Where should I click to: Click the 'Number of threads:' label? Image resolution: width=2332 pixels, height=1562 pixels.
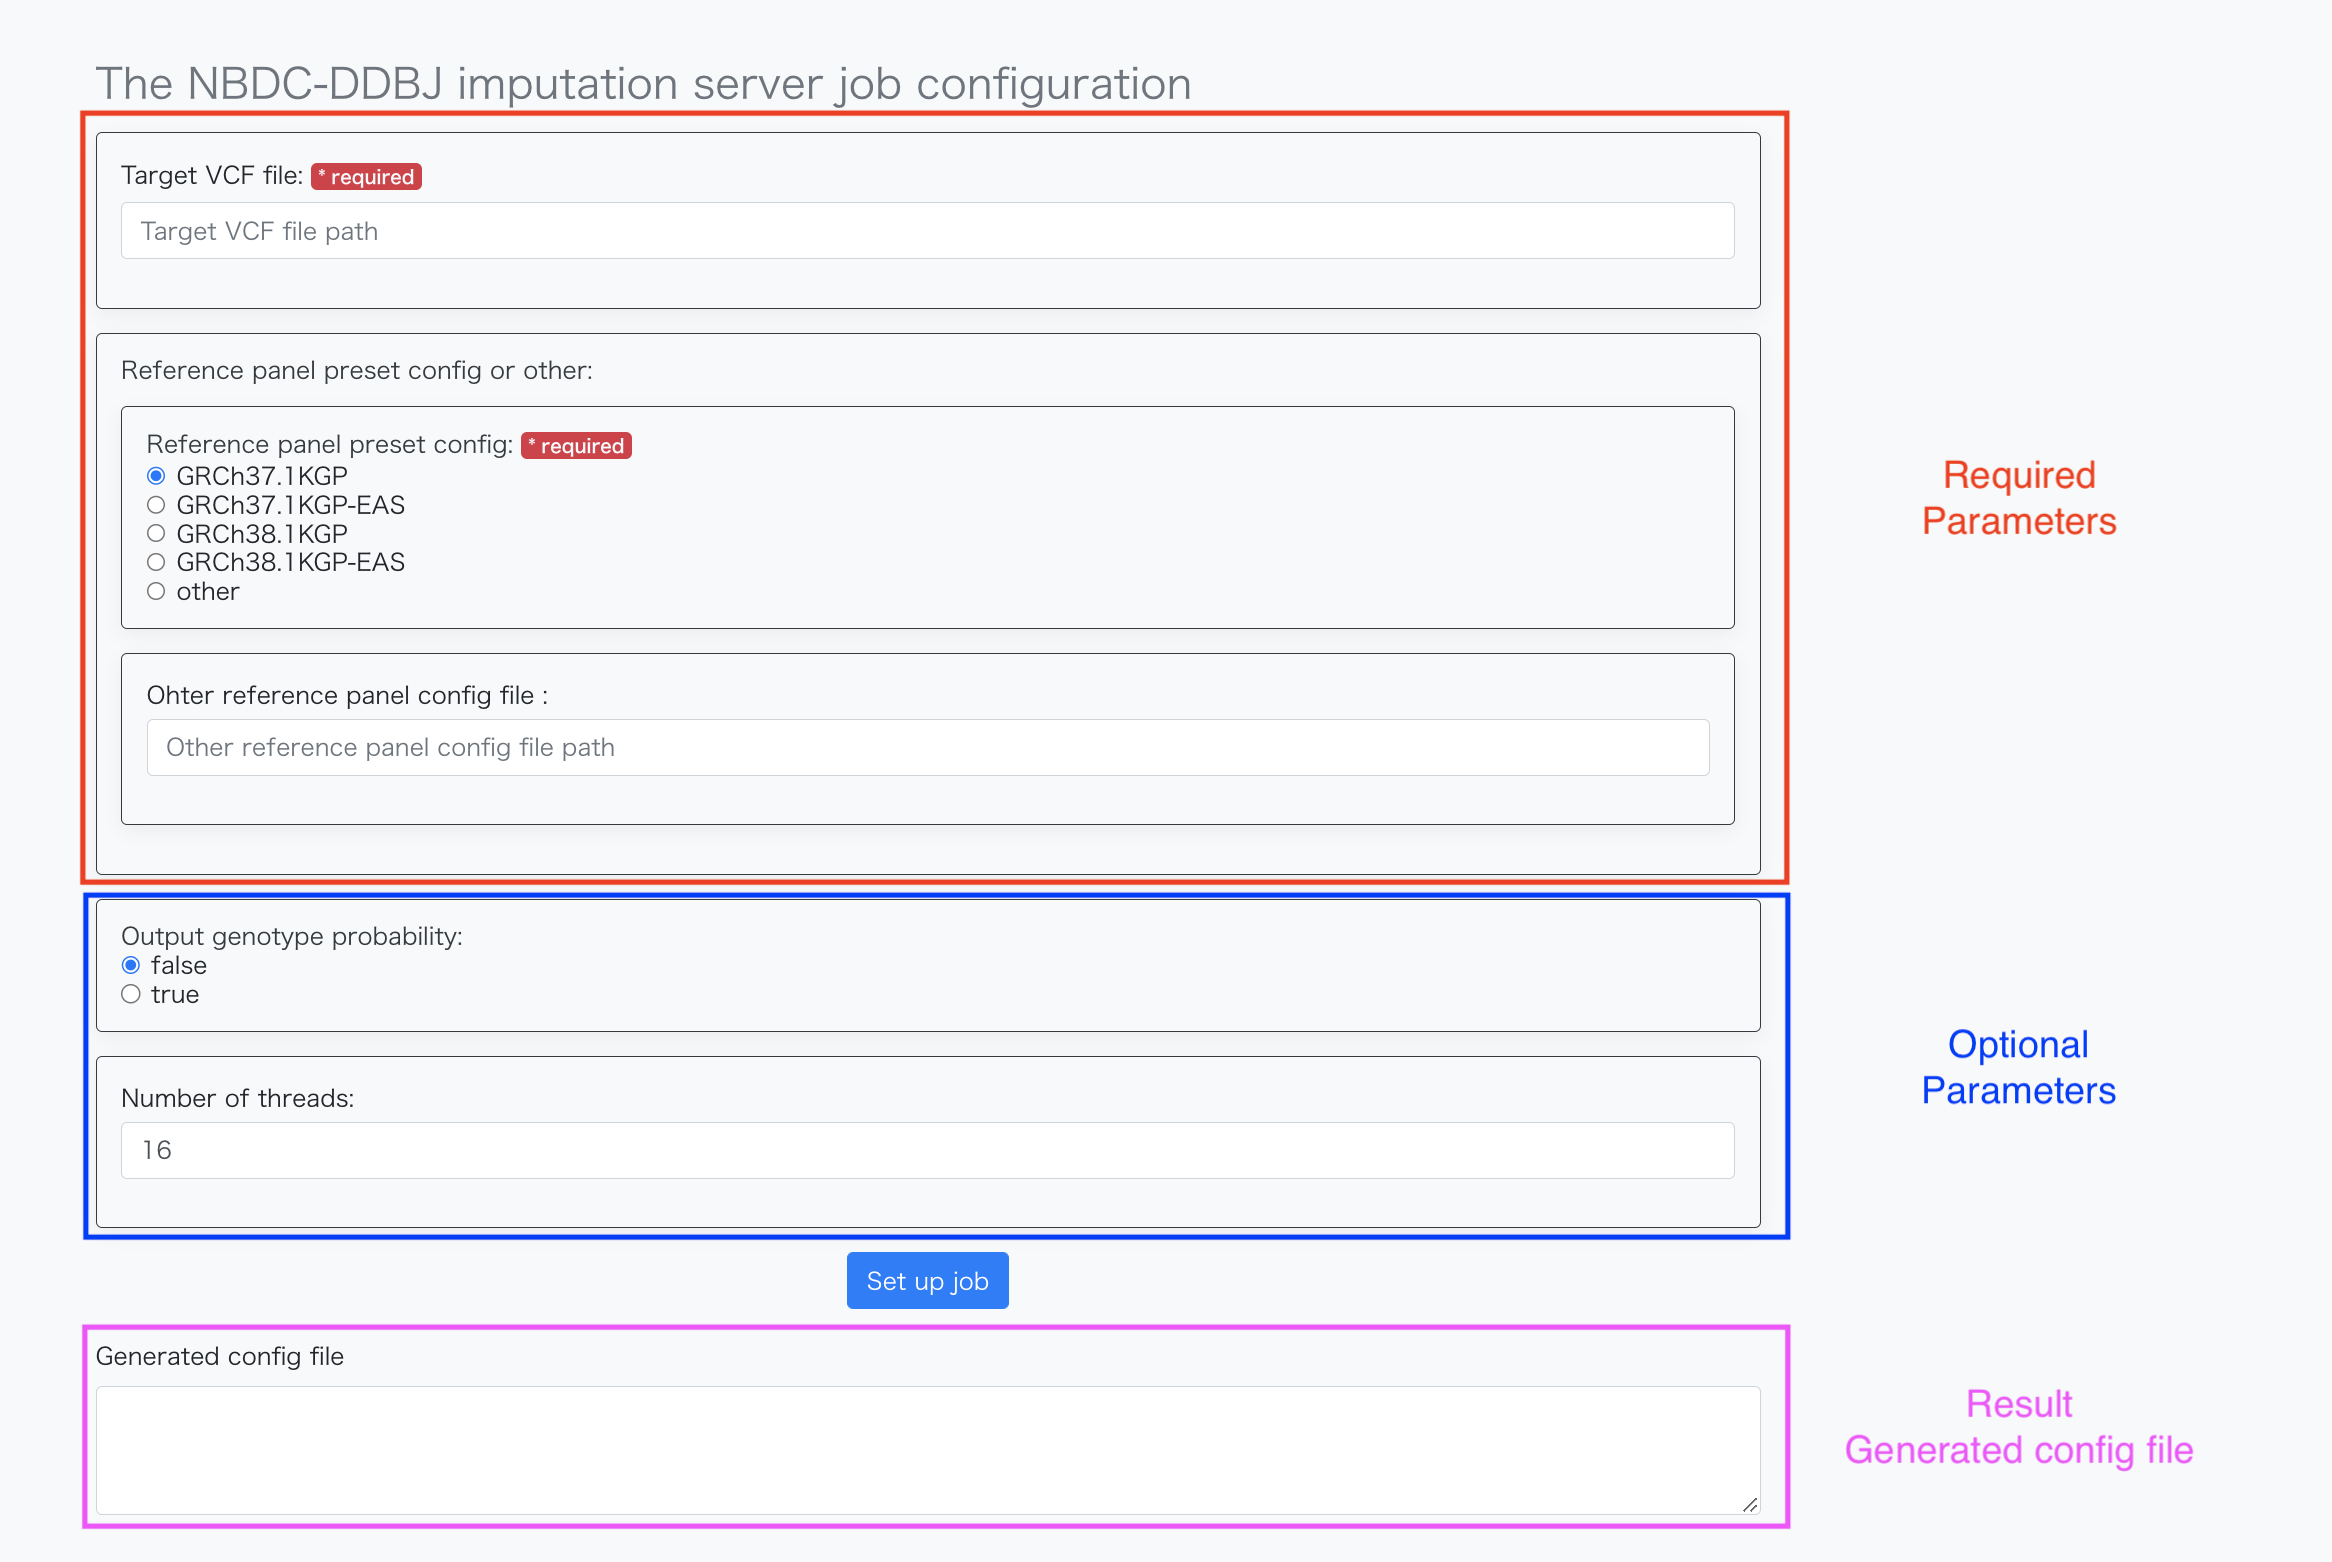237,1098
